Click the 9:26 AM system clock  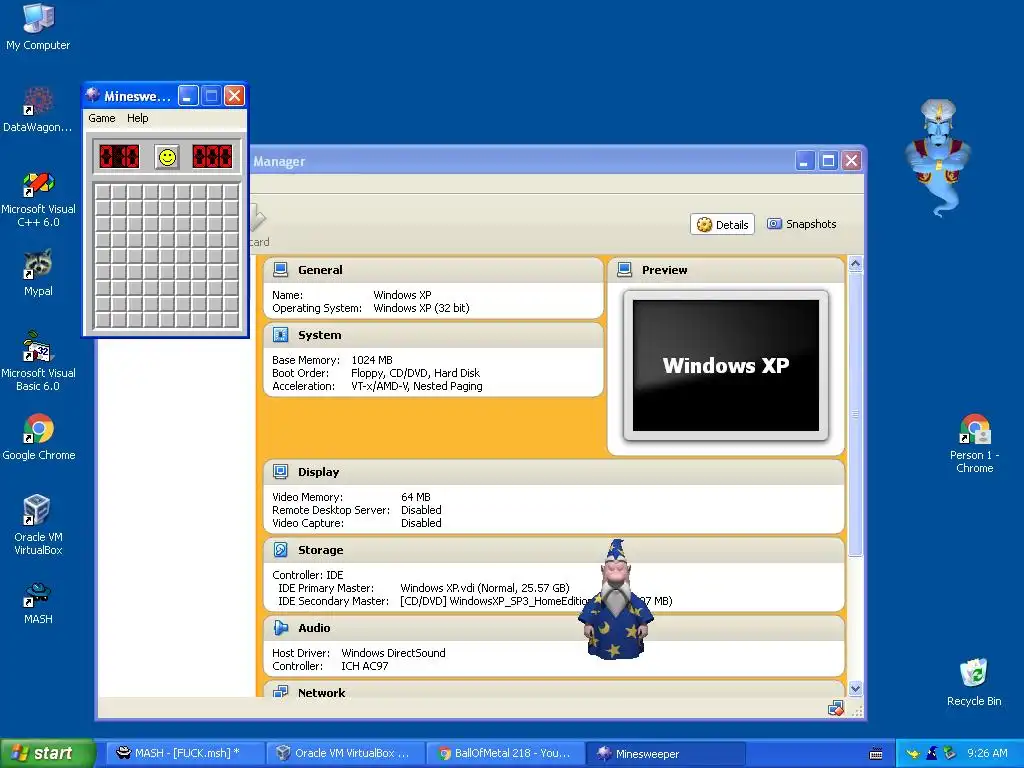(987, 753)
